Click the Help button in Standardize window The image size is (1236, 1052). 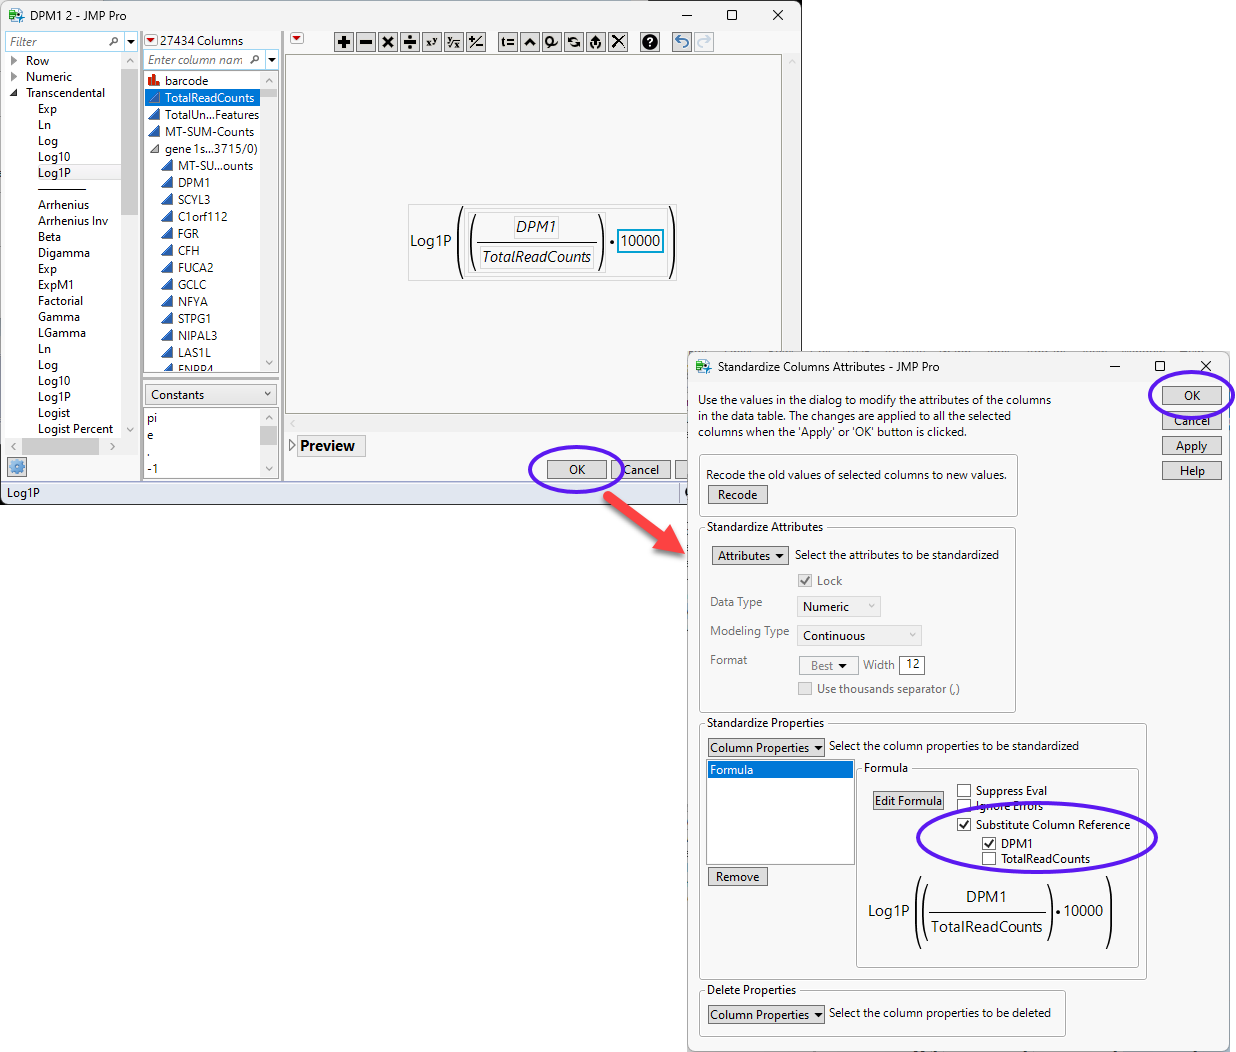(1192, 471)
